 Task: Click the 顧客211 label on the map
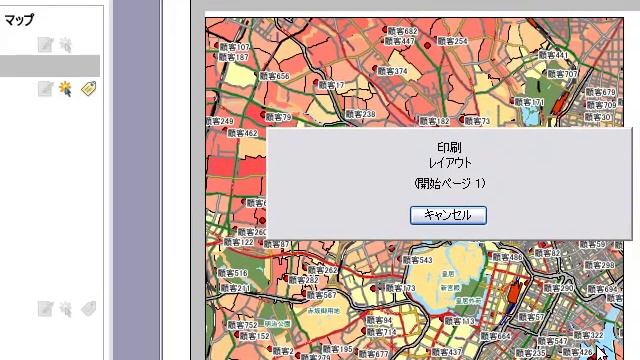click(x=236, y=288)
